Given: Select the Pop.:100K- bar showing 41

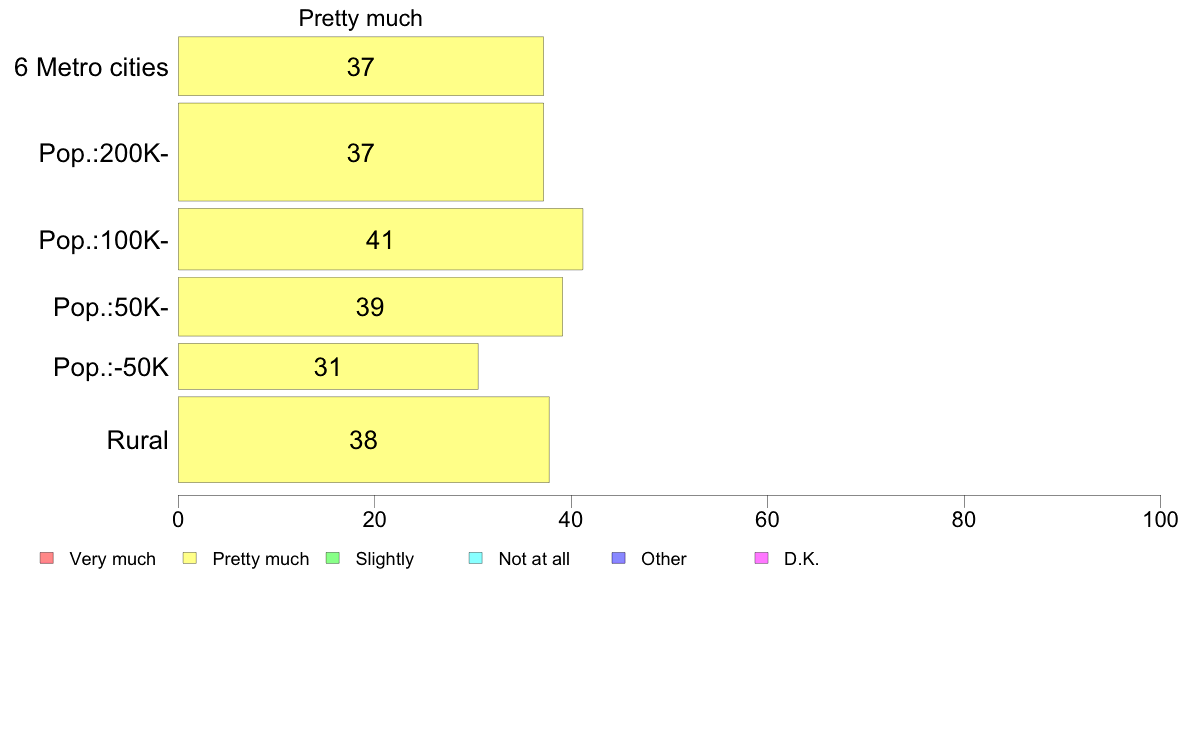Looking at the screenshot, I should click(380, 240).
